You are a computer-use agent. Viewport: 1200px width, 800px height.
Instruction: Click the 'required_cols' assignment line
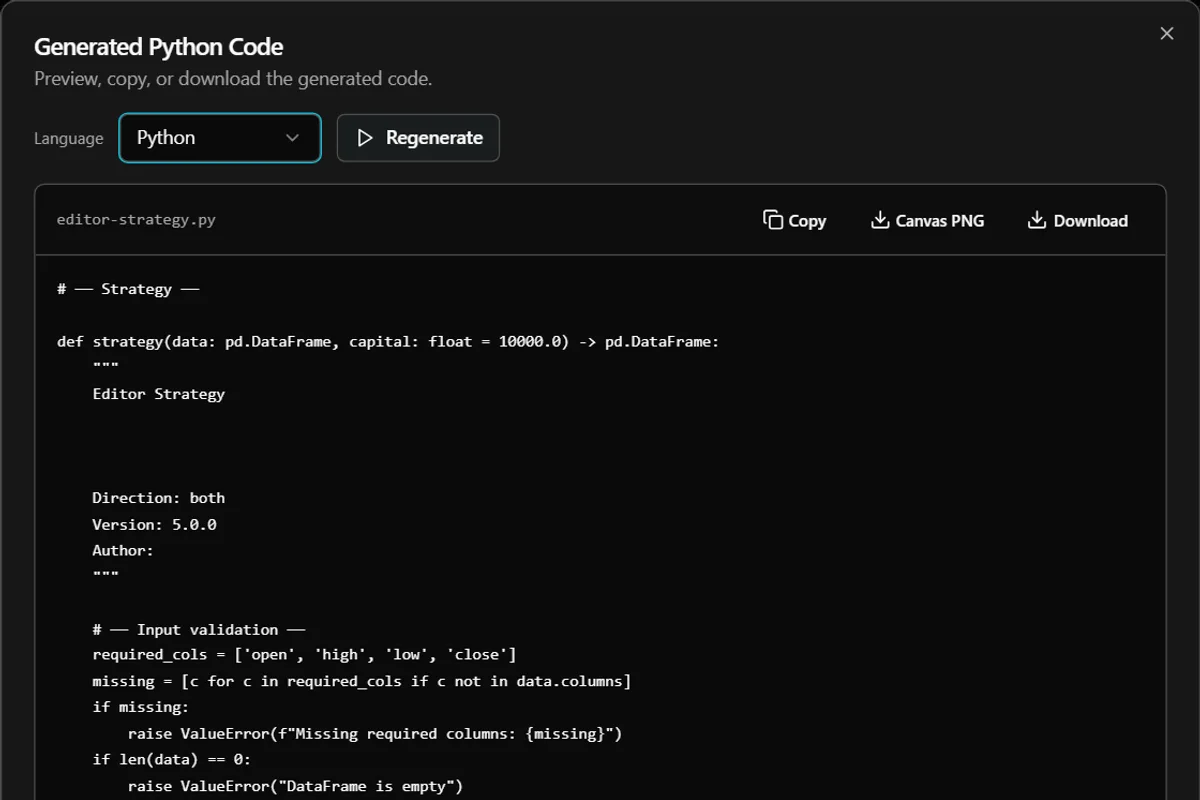(x=304, y=655)
